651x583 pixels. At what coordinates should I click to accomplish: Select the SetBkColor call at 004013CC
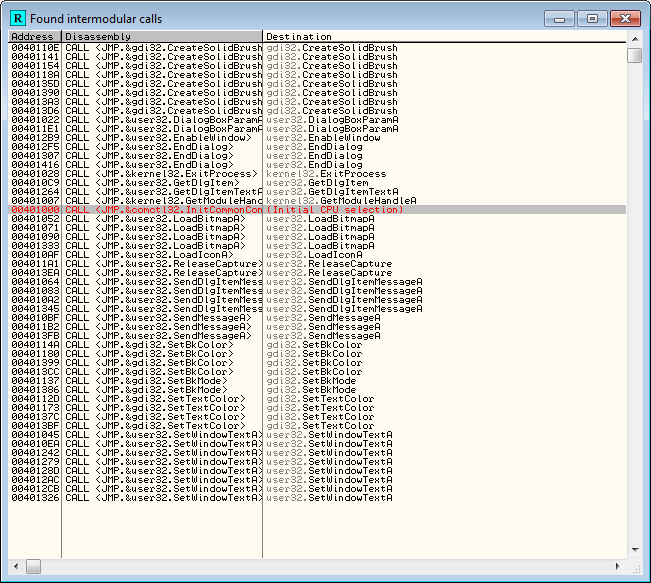coord(317,372)
